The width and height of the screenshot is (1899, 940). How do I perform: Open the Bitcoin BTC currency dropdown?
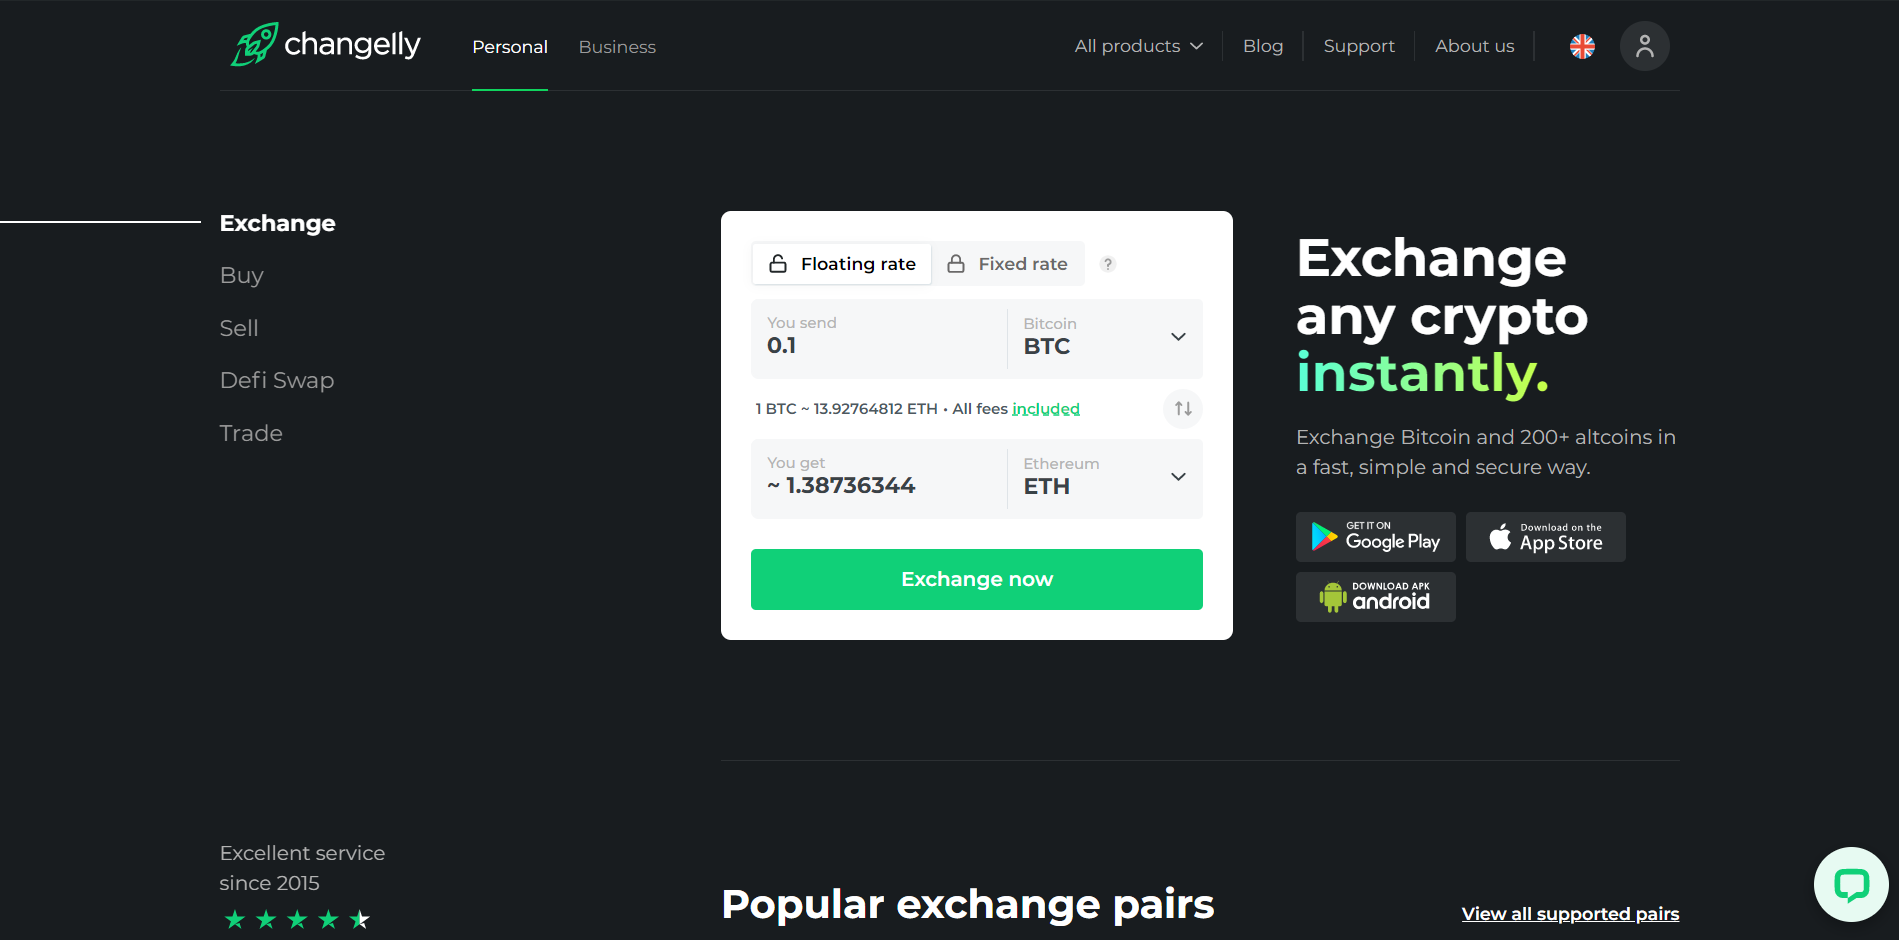pos(1104,338)
